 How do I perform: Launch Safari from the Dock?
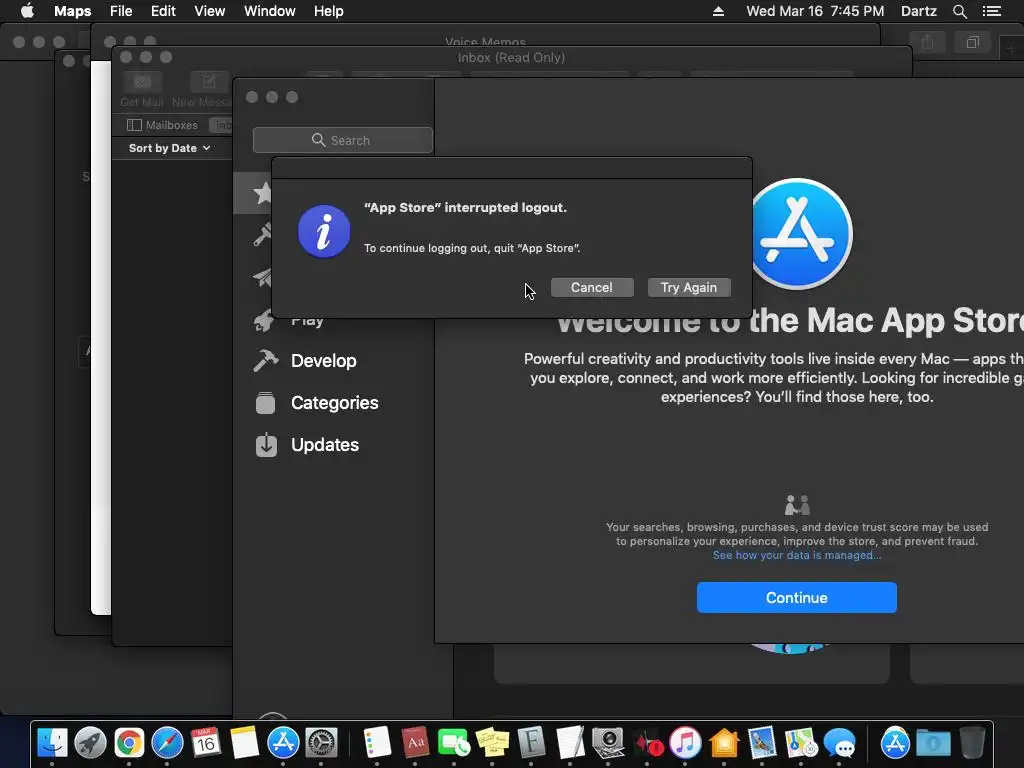tap(167, 743)
